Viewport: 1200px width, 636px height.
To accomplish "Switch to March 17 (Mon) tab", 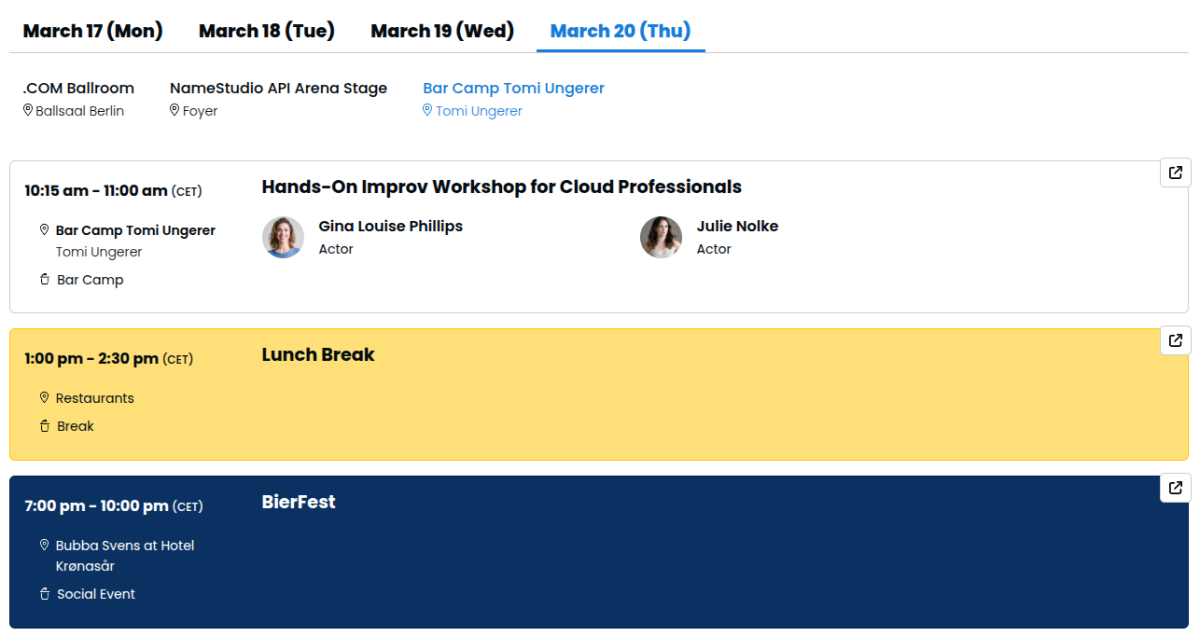I will 93,31.
